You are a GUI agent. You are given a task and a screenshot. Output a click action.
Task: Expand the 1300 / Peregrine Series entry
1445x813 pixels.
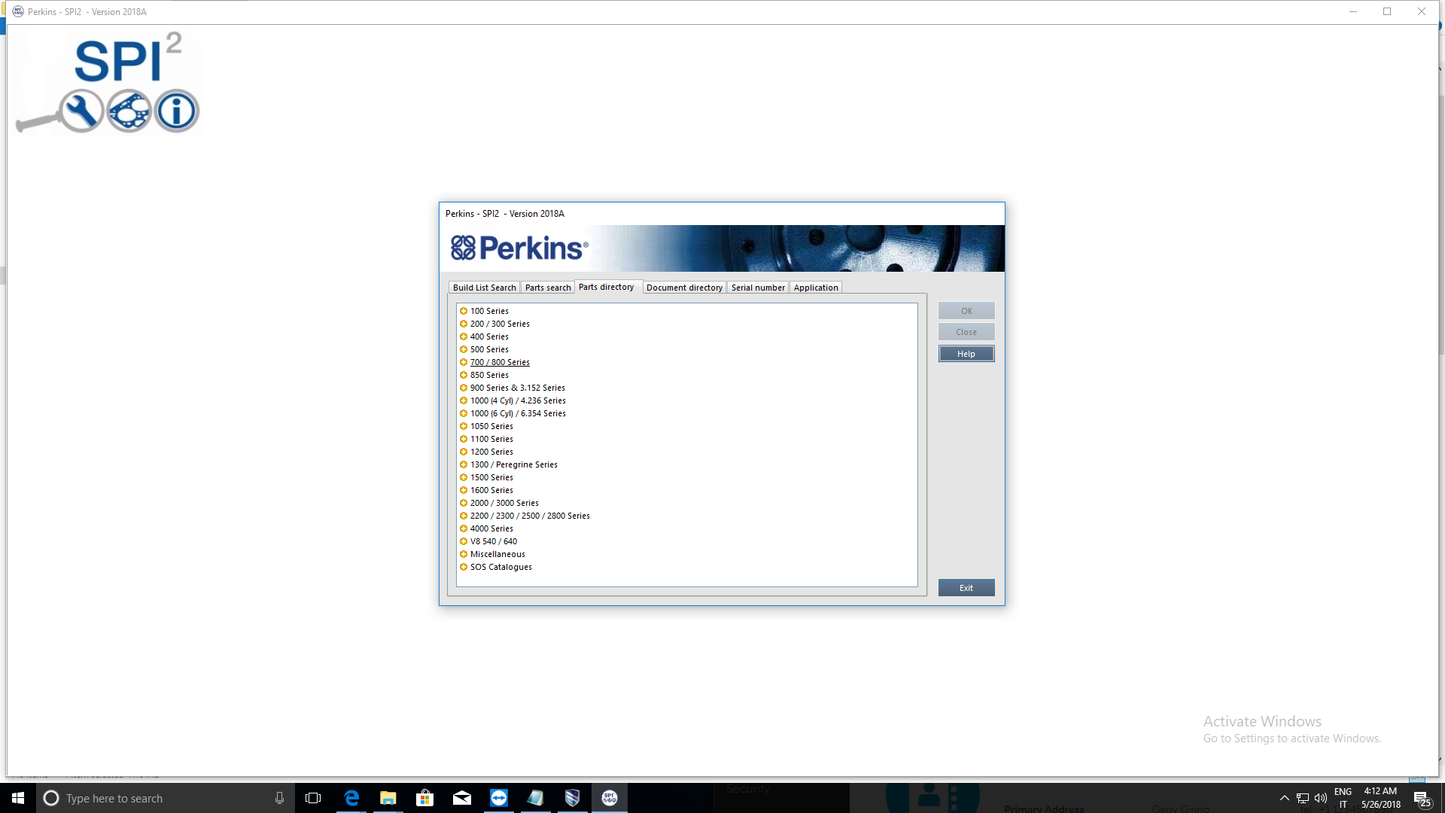pyautogui.click(x=512, y=464)
